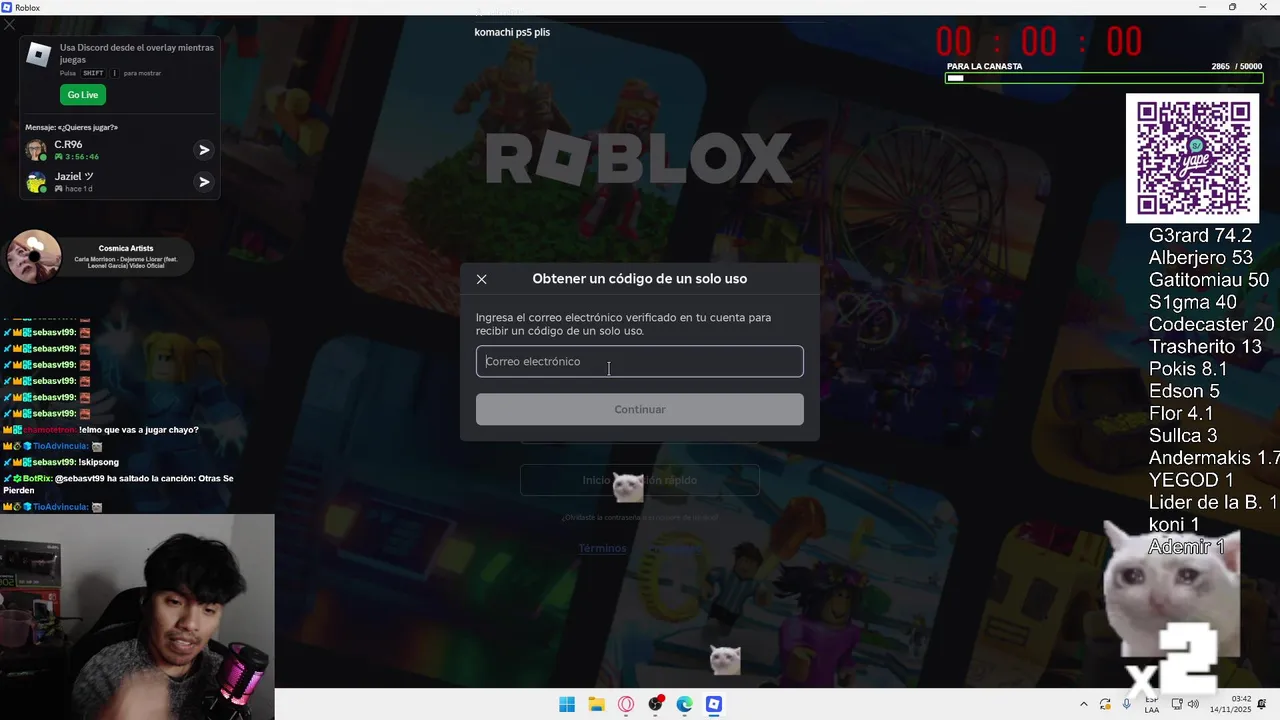Click the donor entry "Pokis 8.1"
Image resolution: width=1280 pixels, height=720 pixels.
[x=1188, y=369]
